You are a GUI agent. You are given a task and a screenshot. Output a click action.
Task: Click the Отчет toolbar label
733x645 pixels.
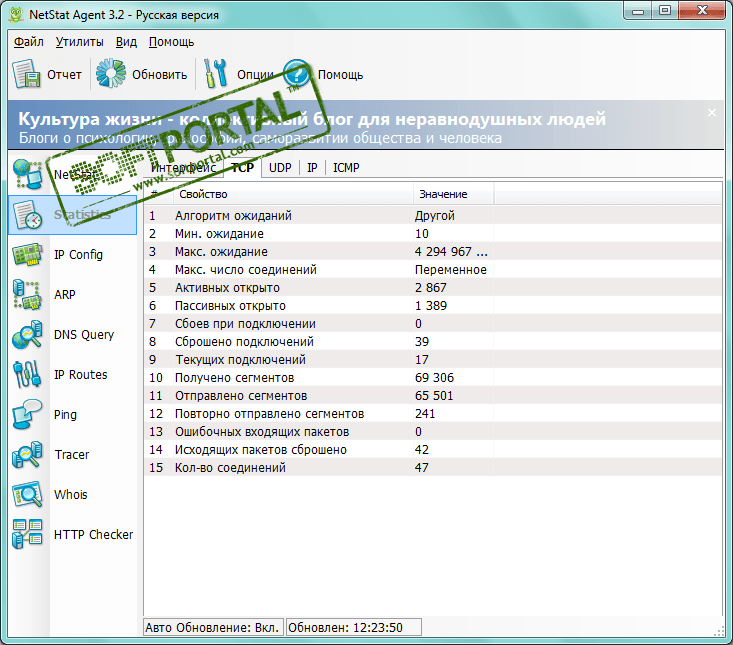click(64, 75)
